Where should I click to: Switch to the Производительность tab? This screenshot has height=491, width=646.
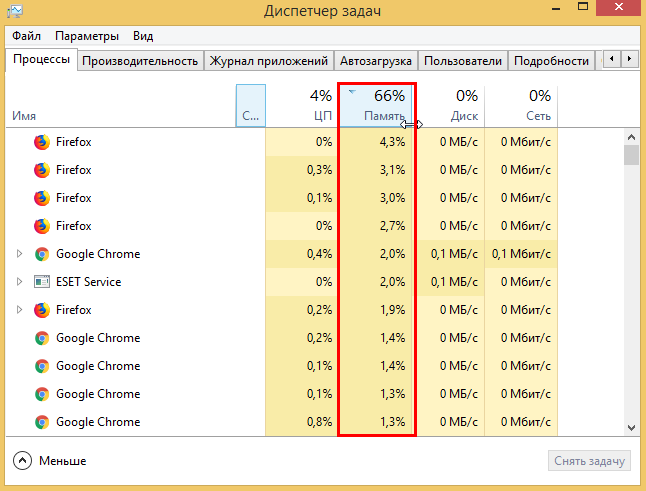pyautogui.click(x=140, y=61)
